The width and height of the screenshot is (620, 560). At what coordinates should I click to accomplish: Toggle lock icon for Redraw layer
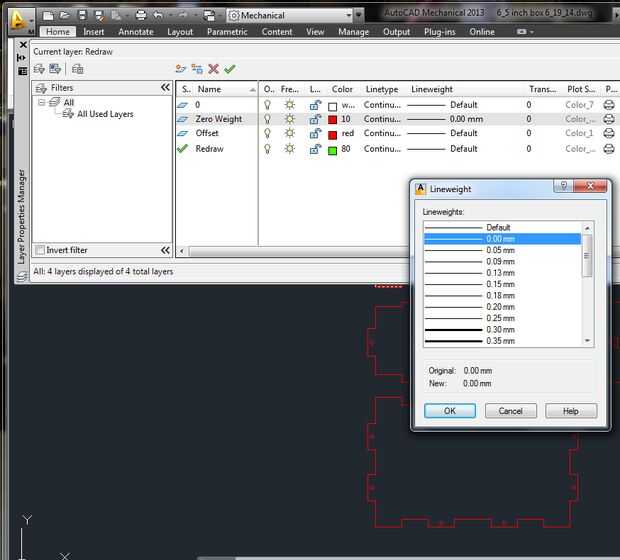click(315, 149)
